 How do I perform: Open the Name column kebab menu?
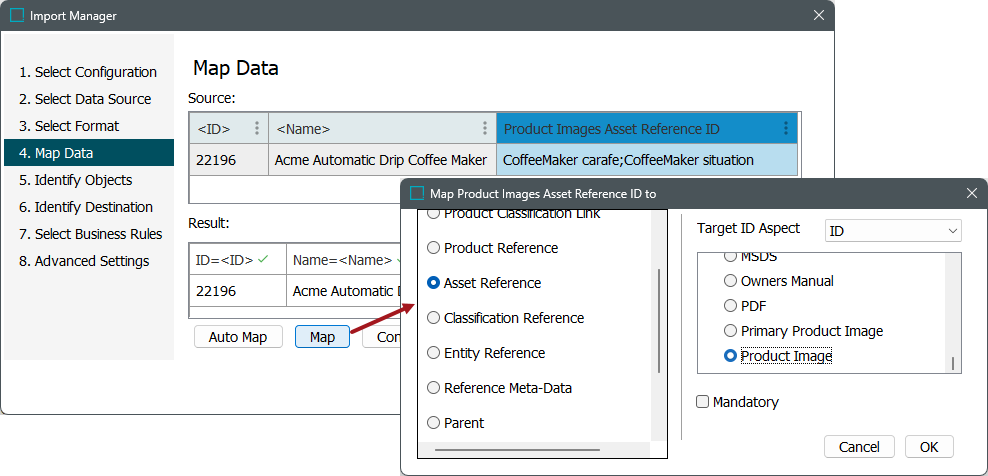(484, 129)
